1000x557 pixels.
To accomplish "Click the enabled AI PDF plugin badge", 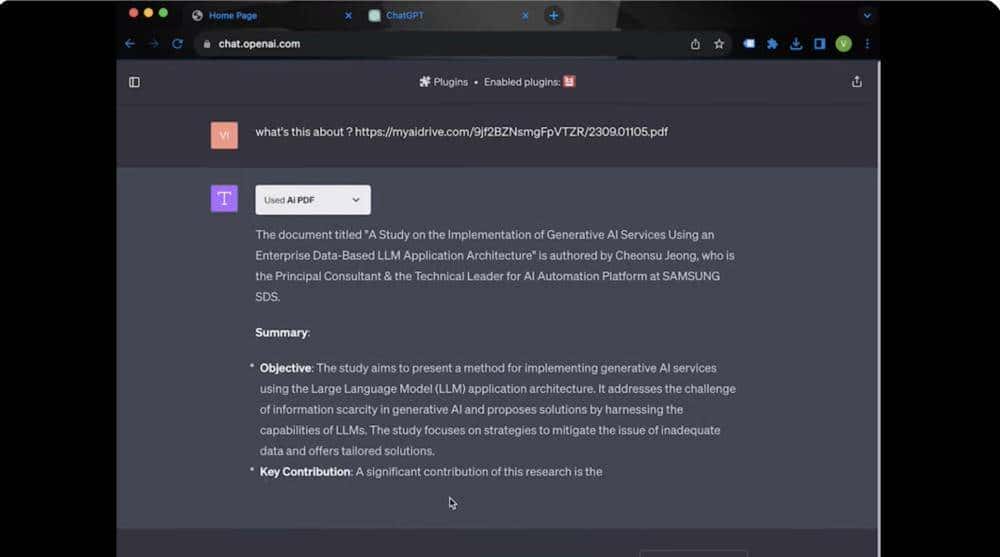I will click(x=569, y=82).
